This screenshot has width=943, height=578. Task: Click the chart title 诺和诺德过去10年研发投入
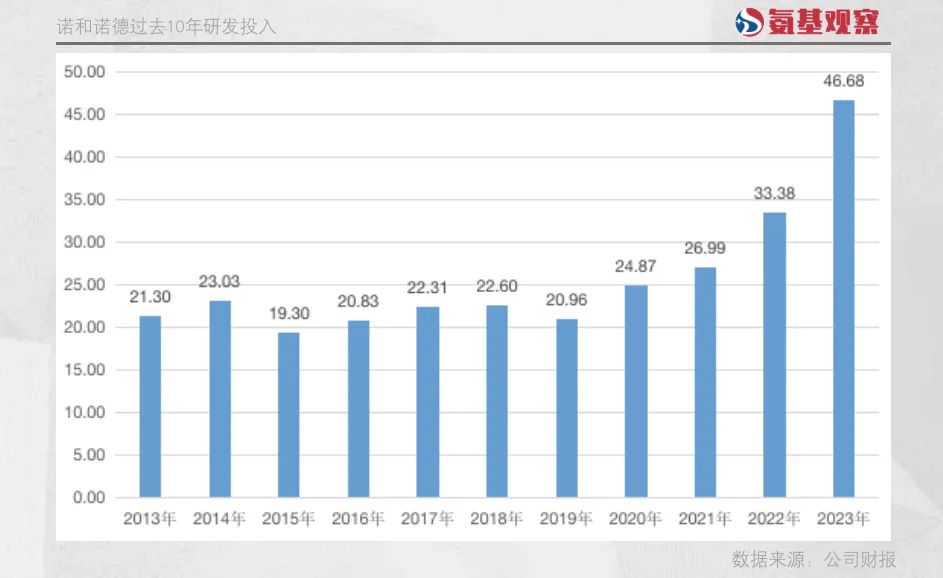point(166,27)
